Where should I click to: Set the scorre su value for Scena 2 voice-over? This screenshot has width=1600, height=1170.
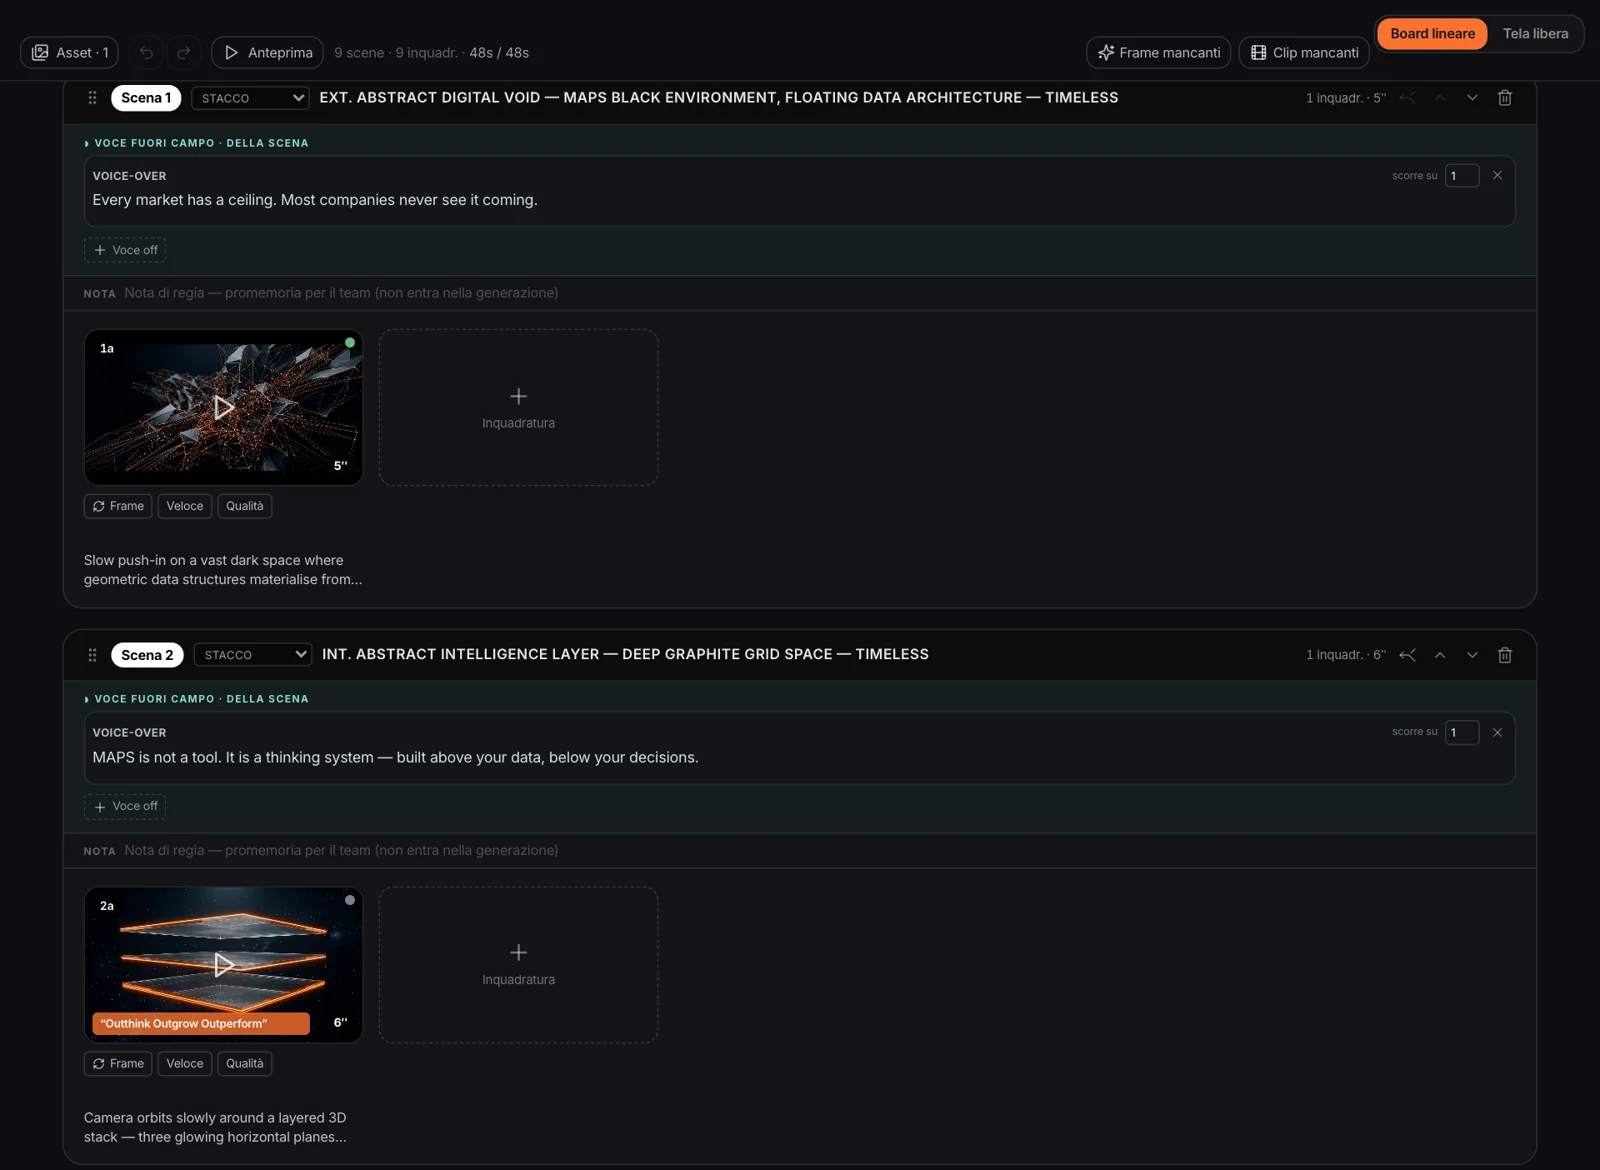tap(1462, 732)
